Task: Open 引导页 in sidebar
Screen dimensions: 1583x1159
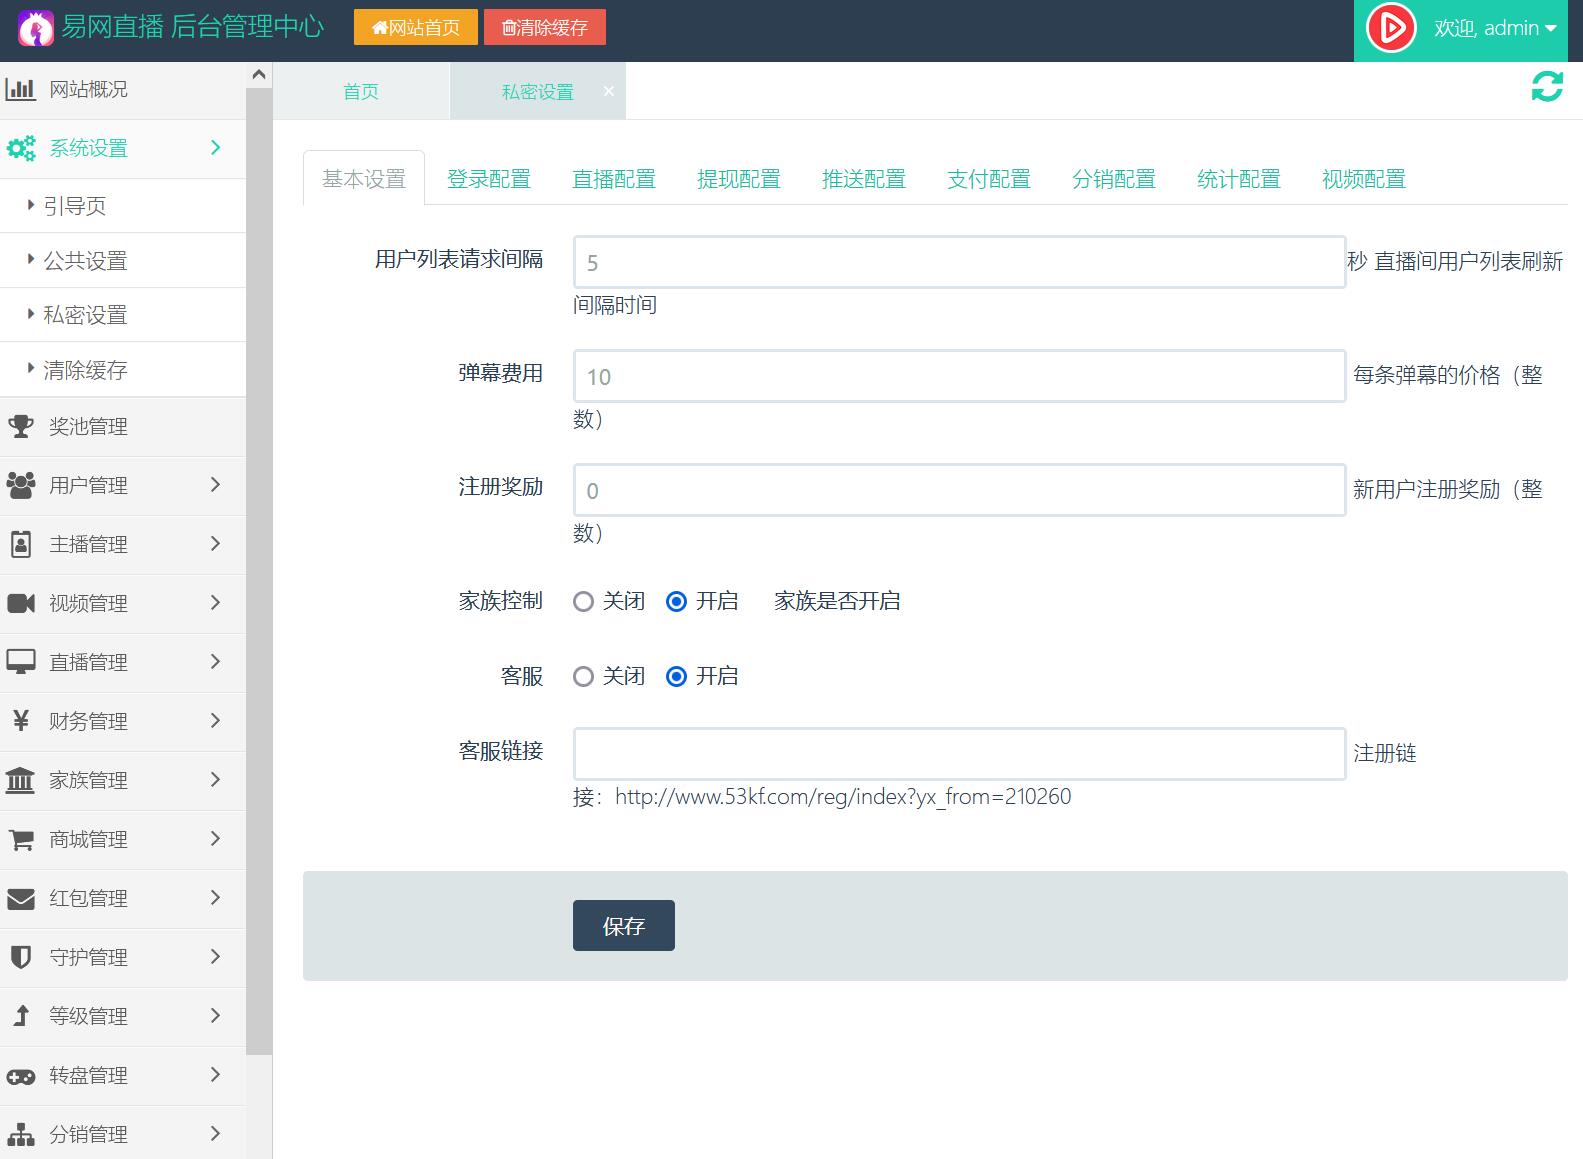Action: (x=122, y=206)
